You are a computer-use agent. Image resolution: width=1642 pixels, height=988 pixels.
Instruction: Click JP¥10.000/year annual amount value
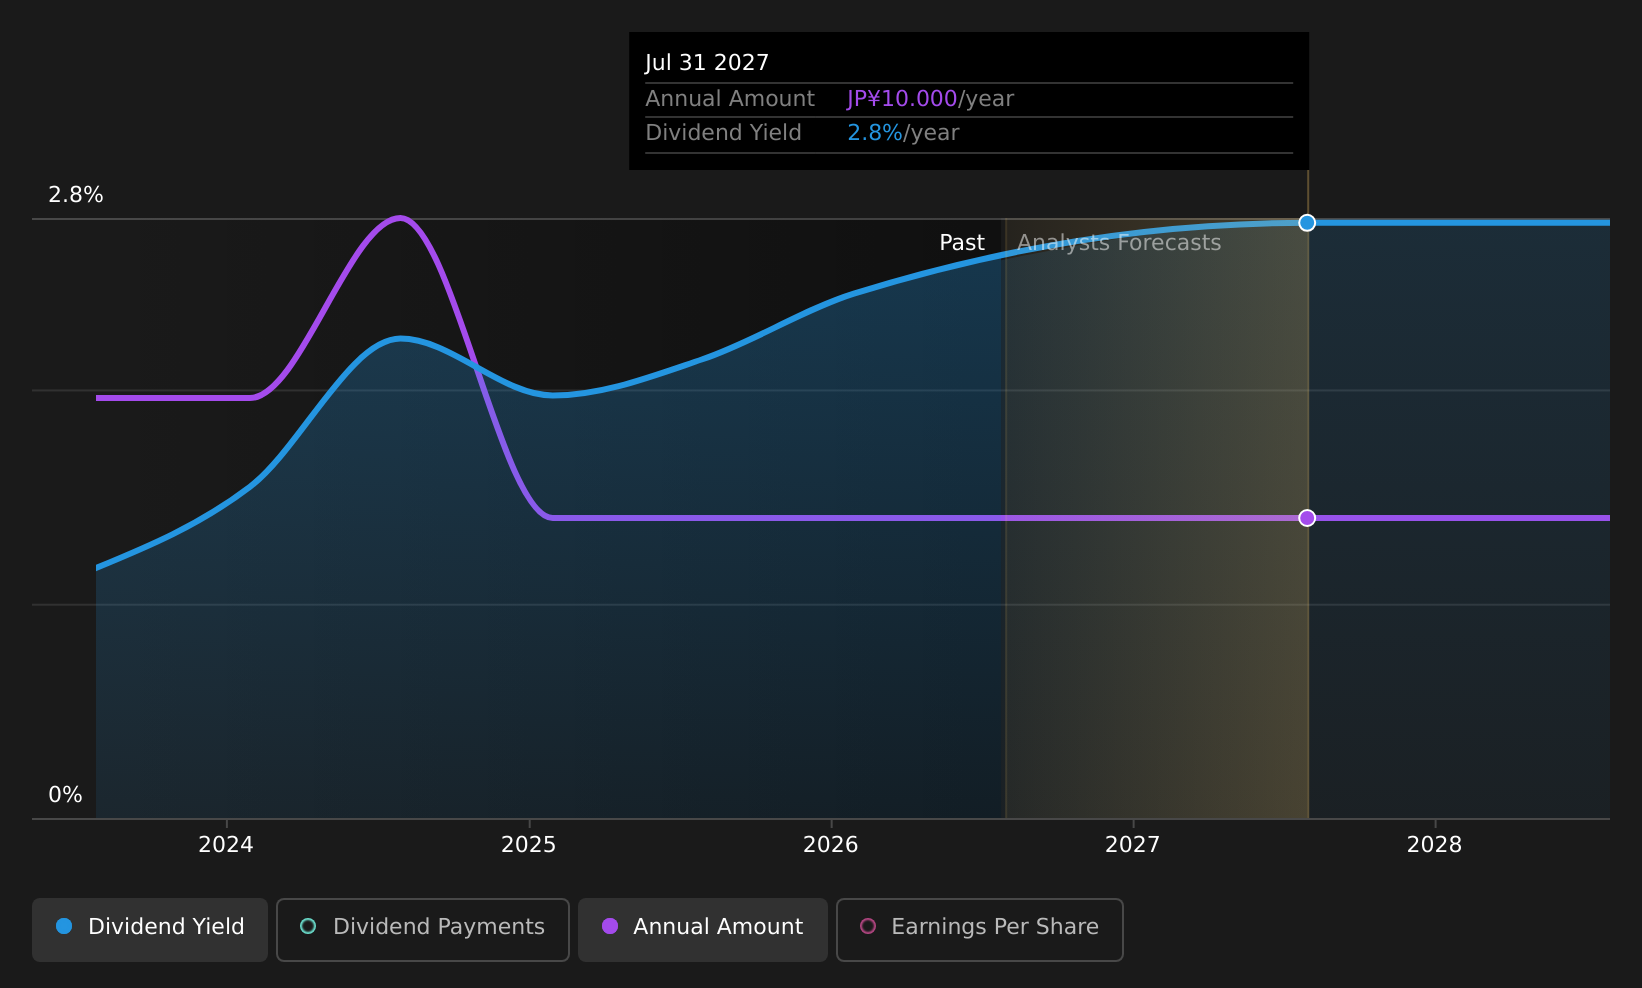tap(930, 99)
